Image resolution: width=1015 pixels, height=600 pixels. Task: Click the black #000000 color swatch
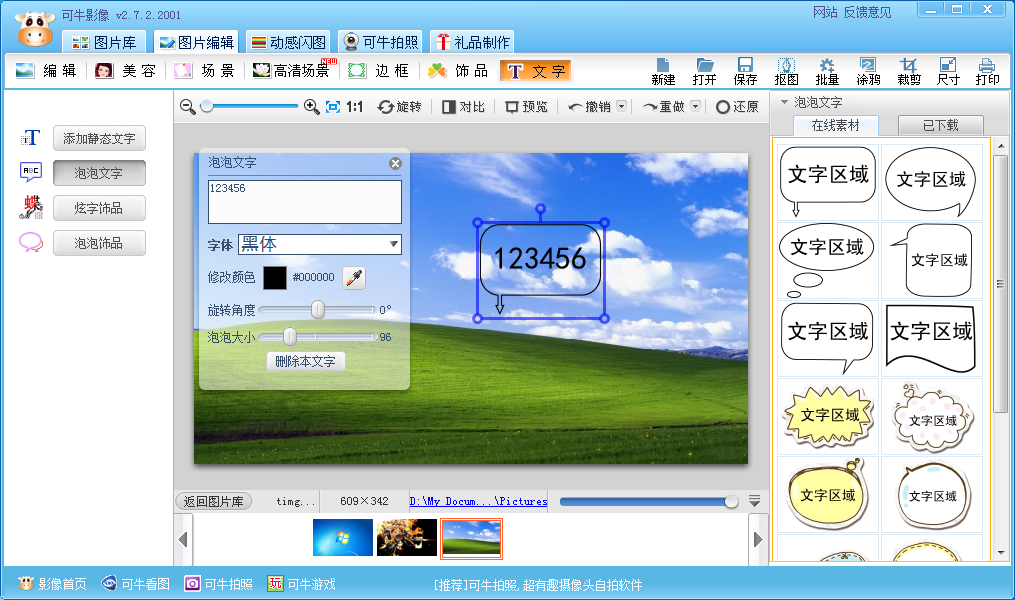pyautogui.click(x=275, y=278)
